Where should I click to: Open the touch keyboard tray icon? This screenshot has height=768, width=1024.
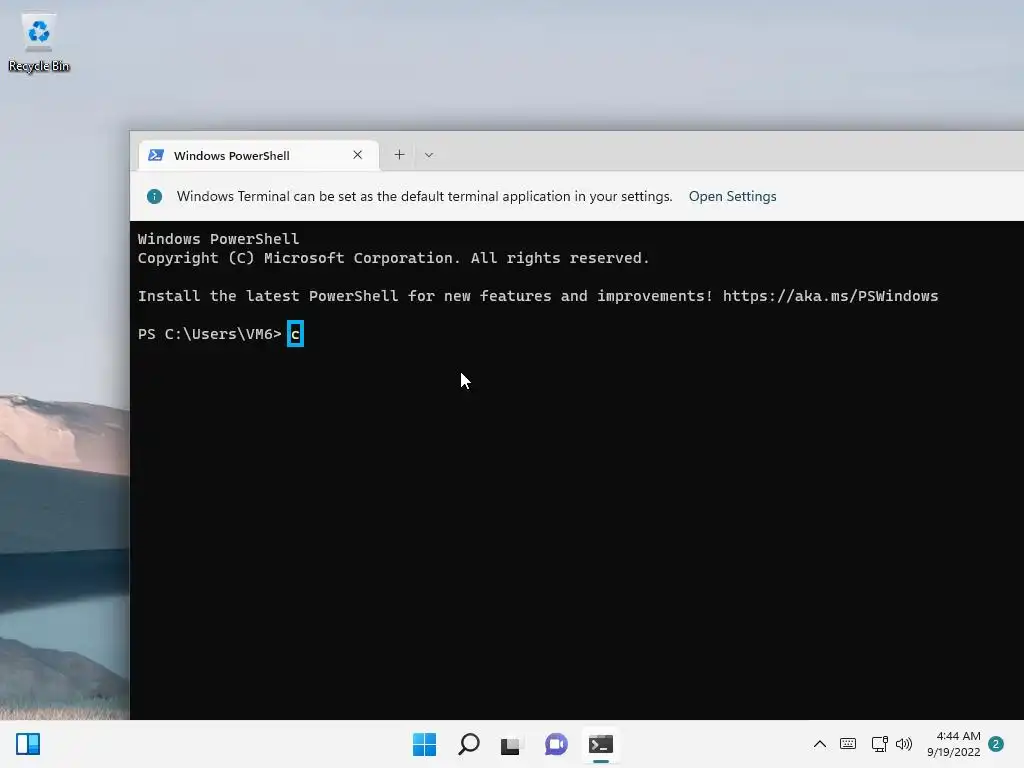click(848, 744)
